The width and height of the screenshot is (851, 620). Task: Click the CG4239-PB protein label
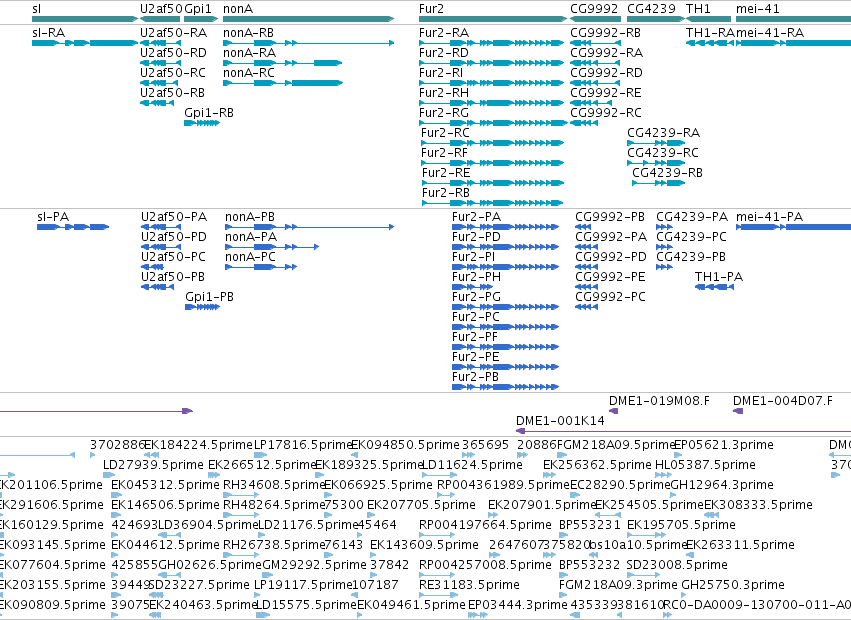tap(691, 257)
